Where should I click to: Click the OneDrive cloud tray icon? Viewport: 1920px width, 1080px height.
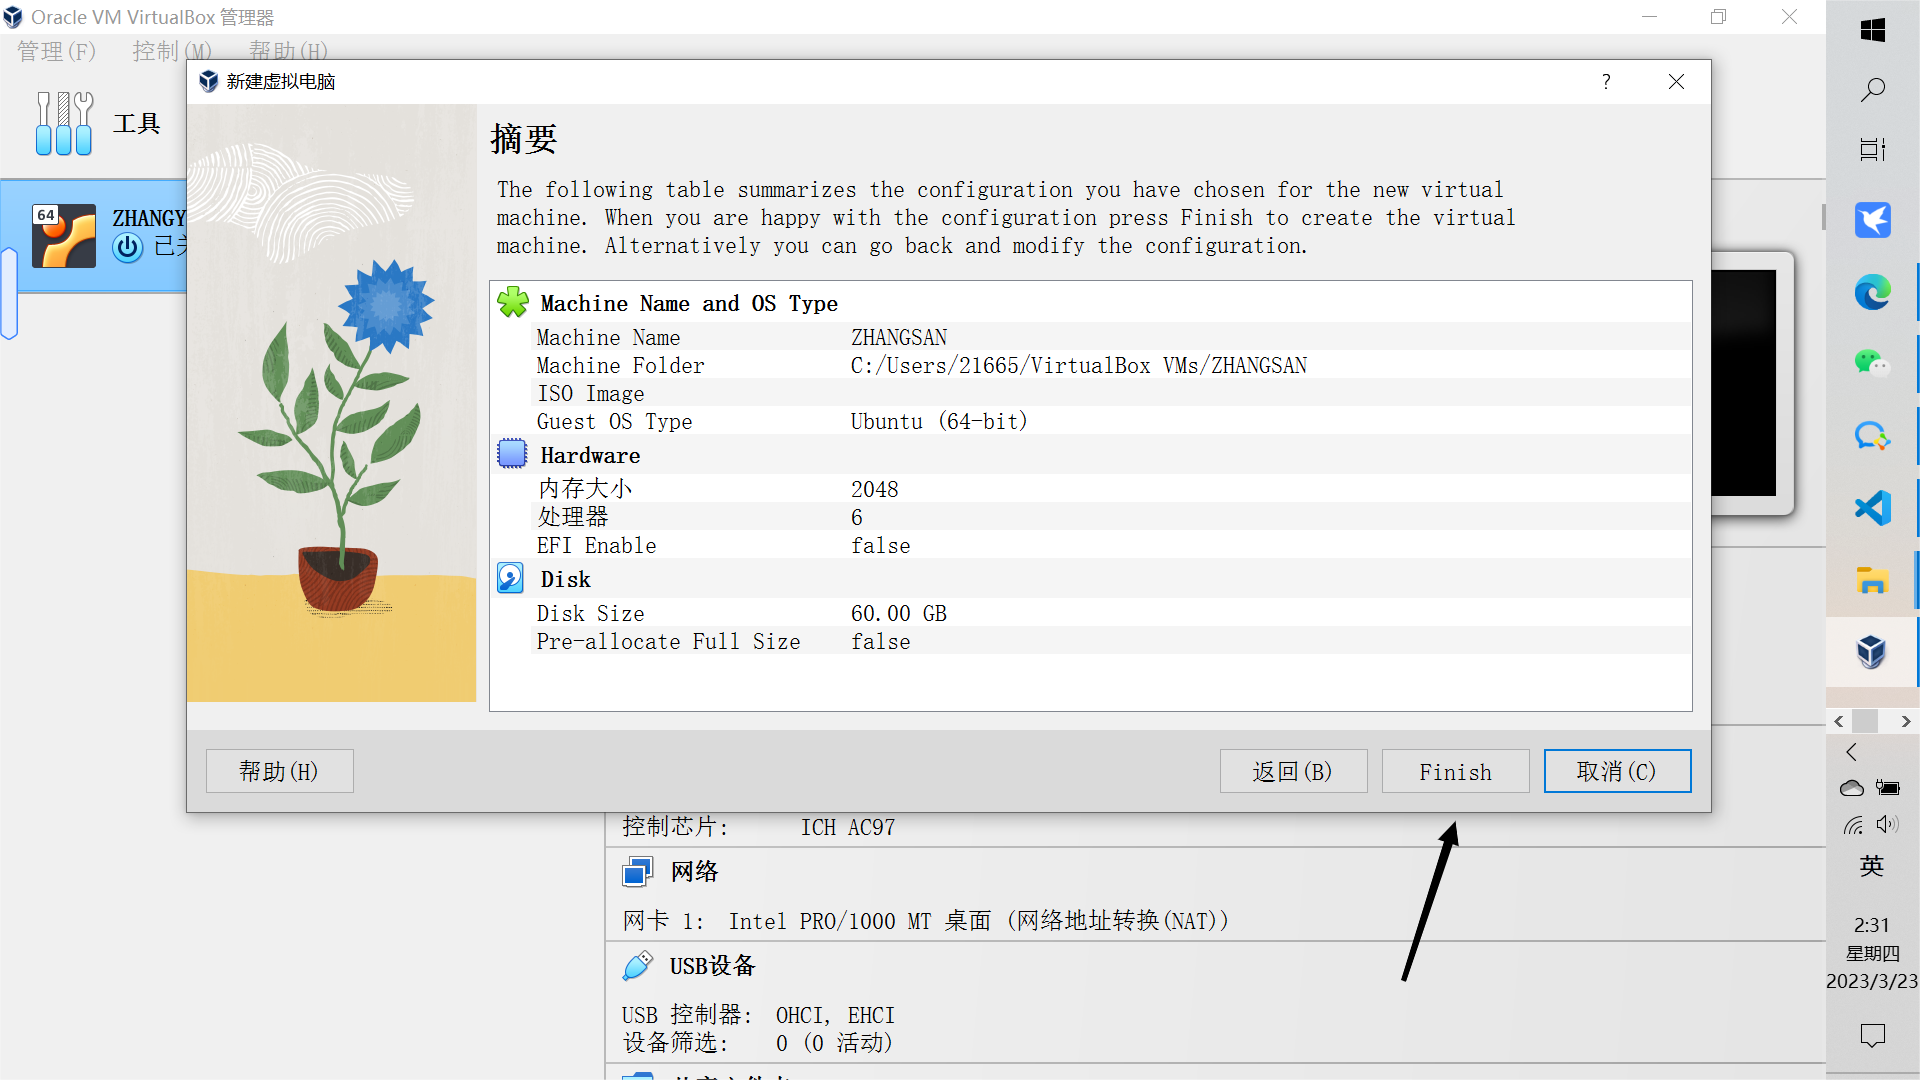(x=1852, y=788)
